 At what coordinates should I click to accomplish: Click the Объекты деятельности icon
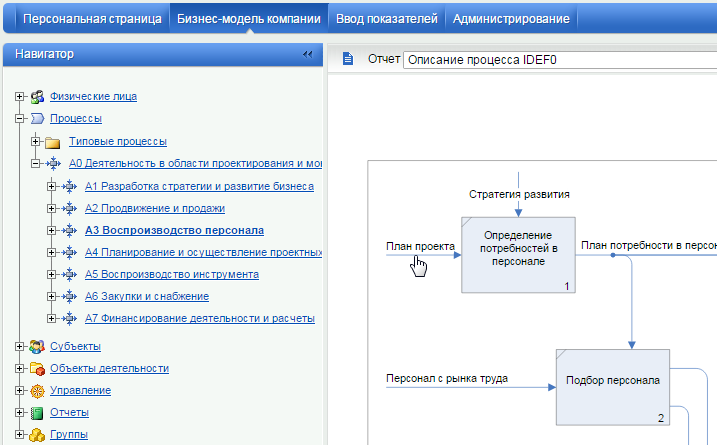pyautogui.click(x=37, y=369)
